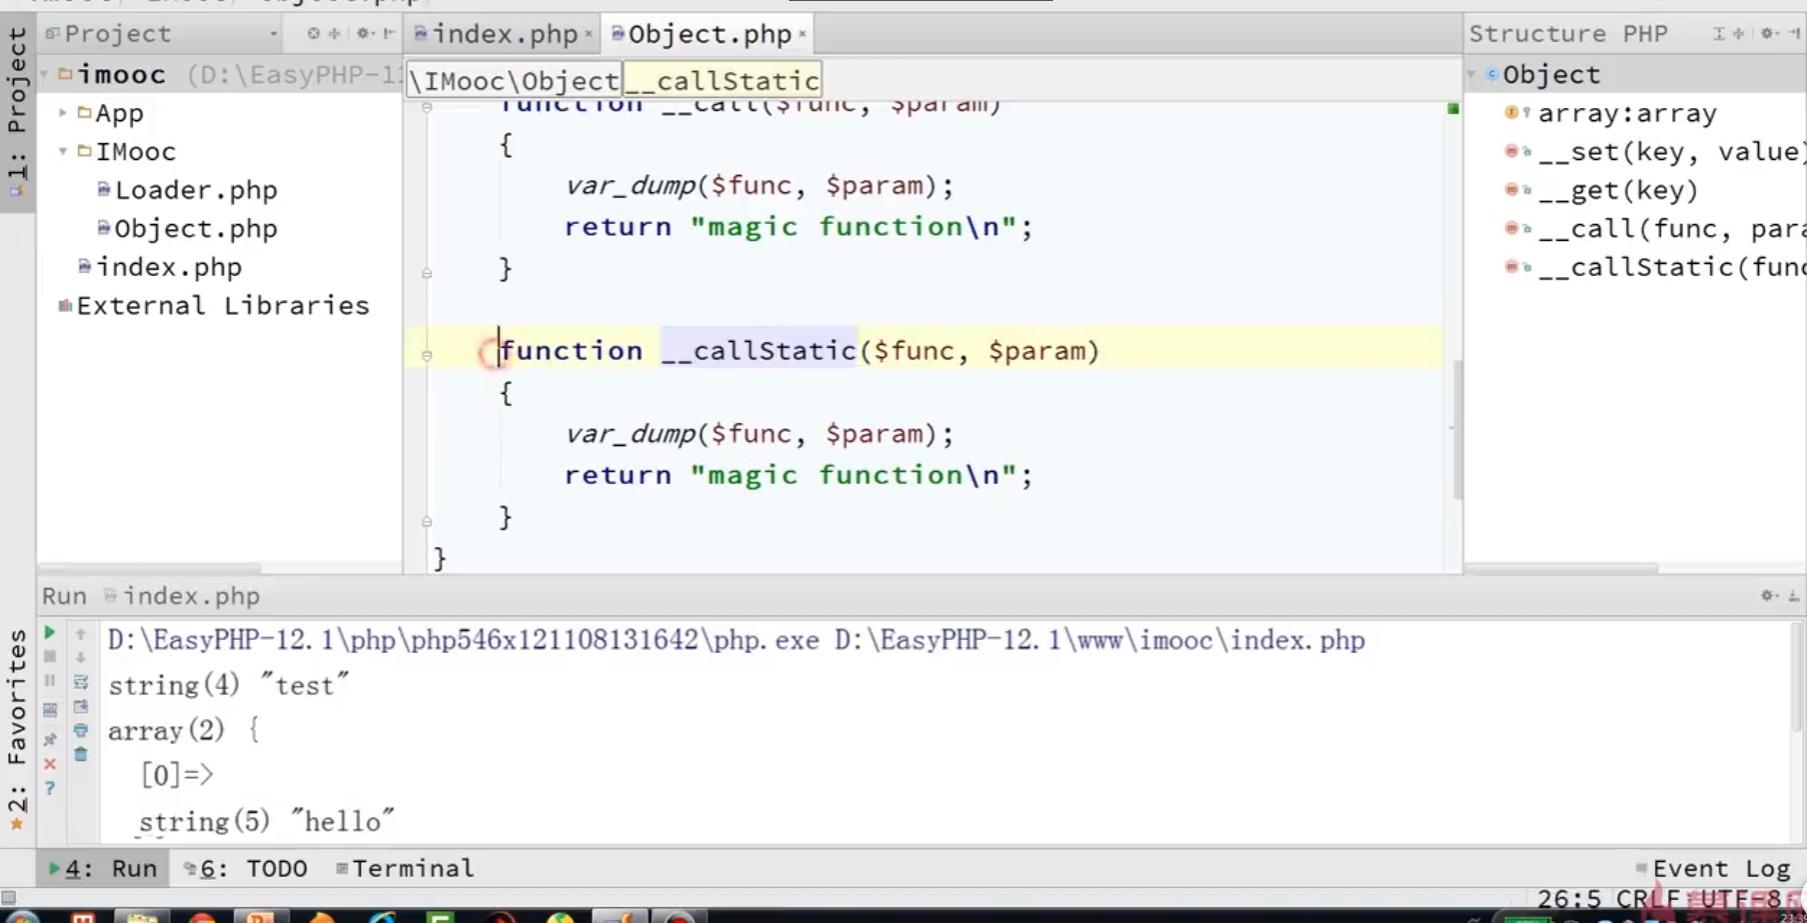Select array:array in Structure panel
This screenshot has height=923, width=1807.
(x=1611, y=113)
